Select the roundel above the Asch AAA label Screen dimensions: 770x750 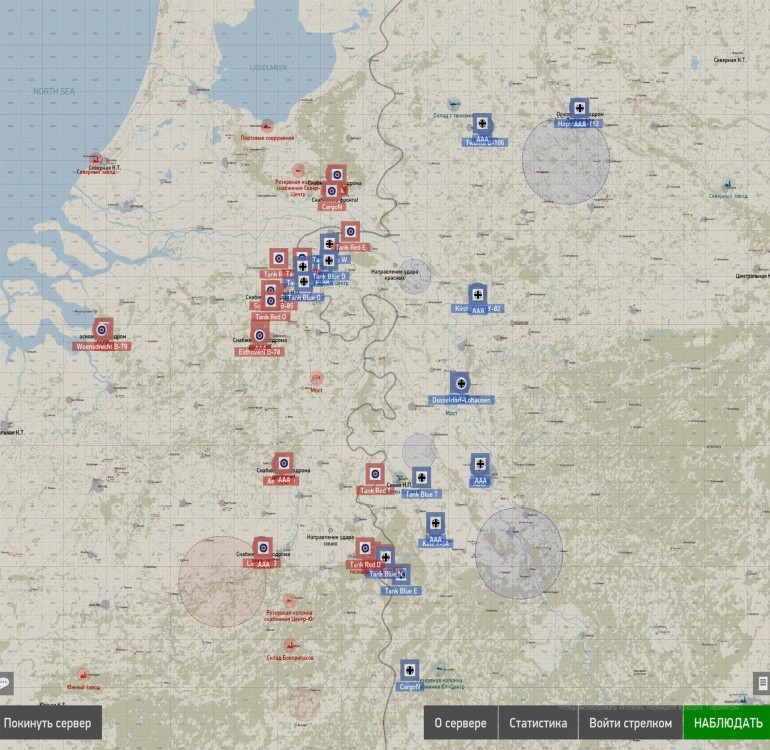283,463
